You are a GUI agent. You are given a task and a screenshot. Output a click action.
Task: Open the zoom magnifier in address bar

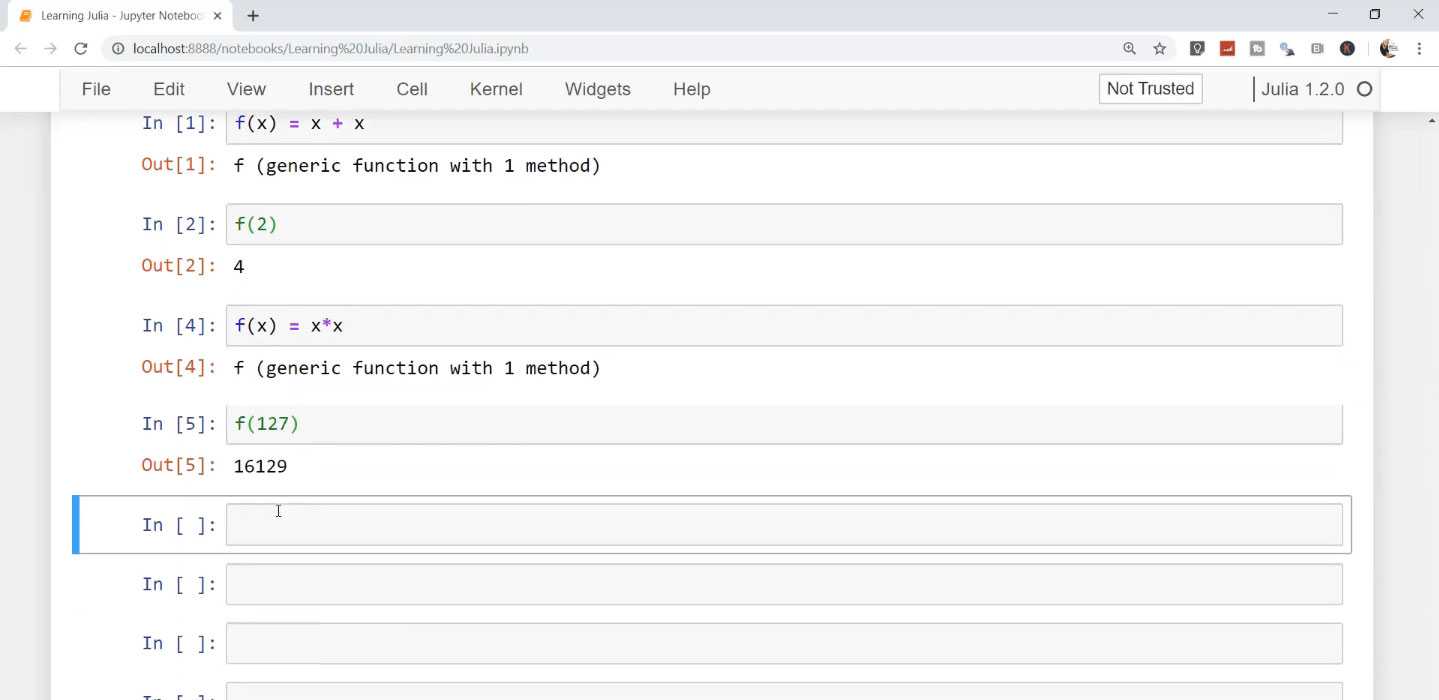point(1129,48)
